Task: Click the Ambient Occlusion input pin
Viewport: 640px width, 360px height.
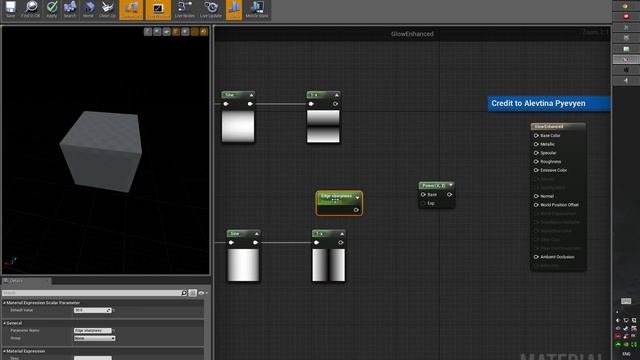Action: pyautogui.click(x=536, y=257)
